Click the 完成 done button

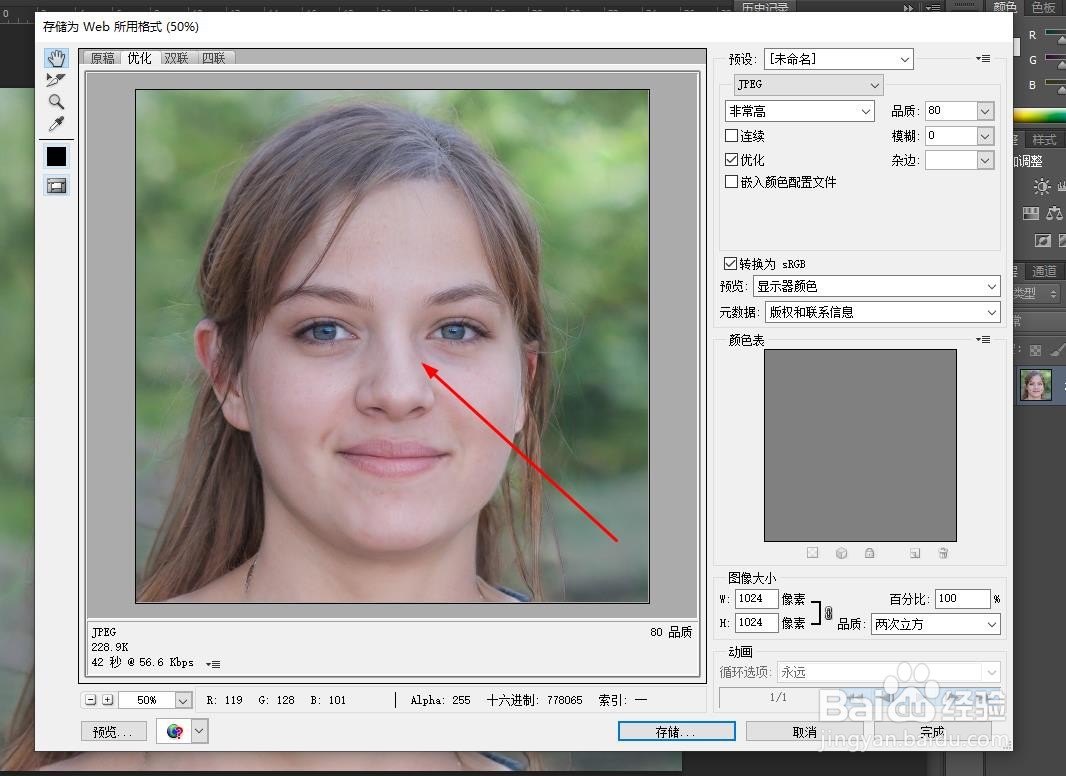(x=932, y=732)
